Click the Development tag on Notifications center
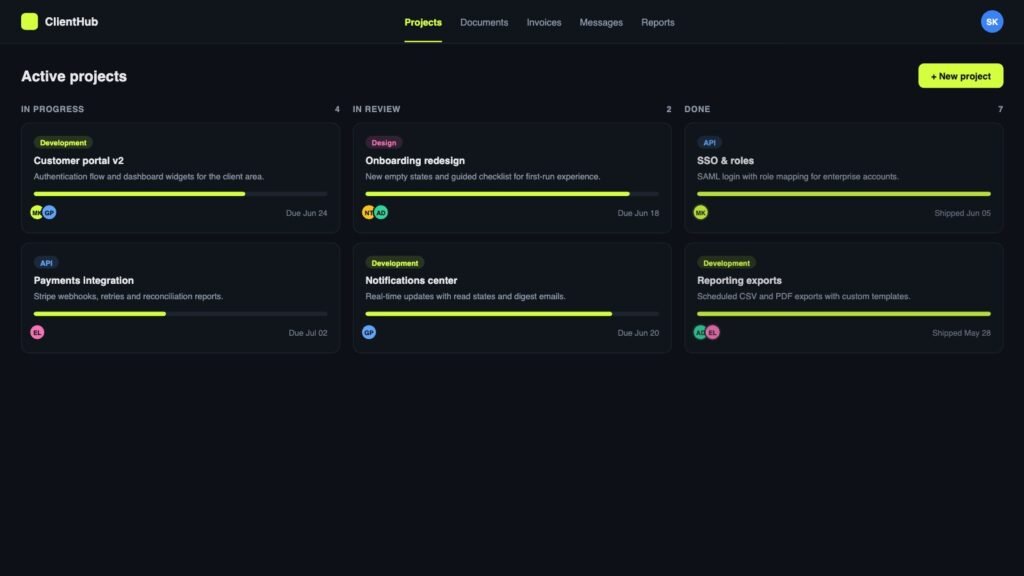Image resolution: width=1024 pixels, height=576 pixels. (394, 263)
